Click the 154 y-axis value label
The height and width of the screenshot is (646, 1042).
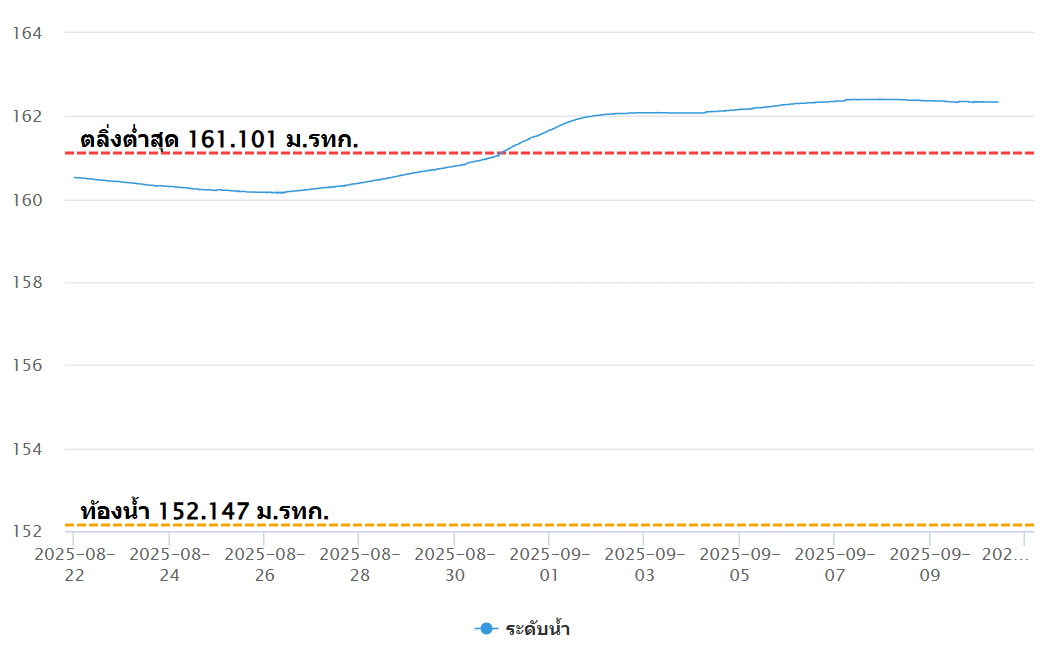click(x=25, y=449)
